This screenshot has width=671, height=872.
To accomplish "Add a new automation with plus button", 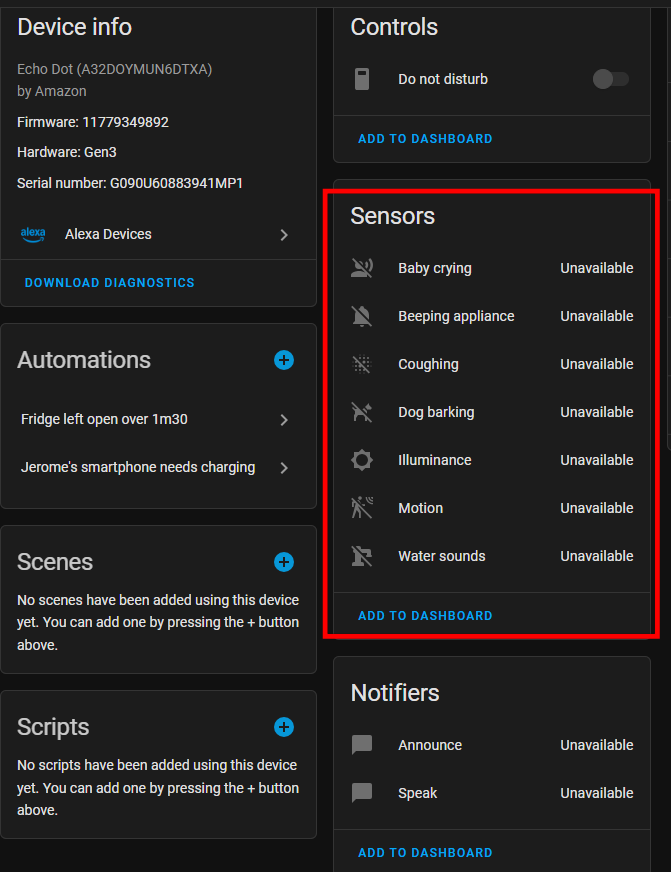I will point(284,360).
